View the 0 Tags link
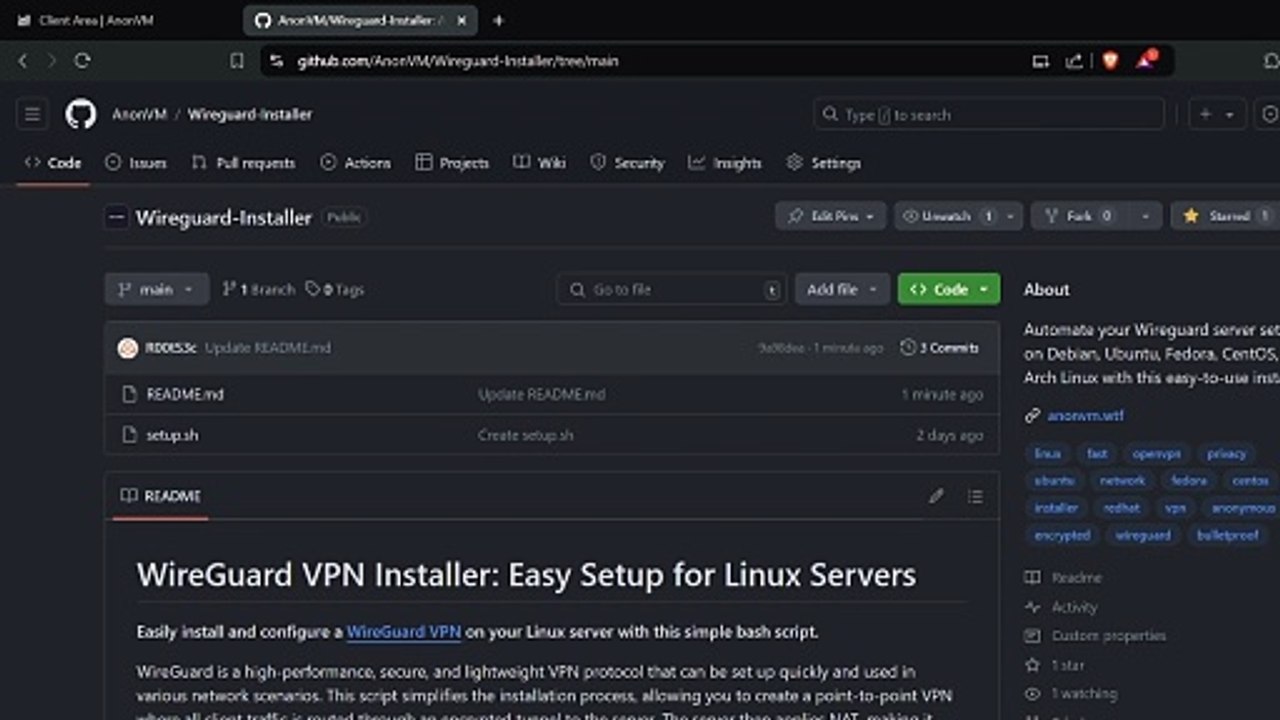1280x720 pixels. pyautogui.click(x=335, y=289)
